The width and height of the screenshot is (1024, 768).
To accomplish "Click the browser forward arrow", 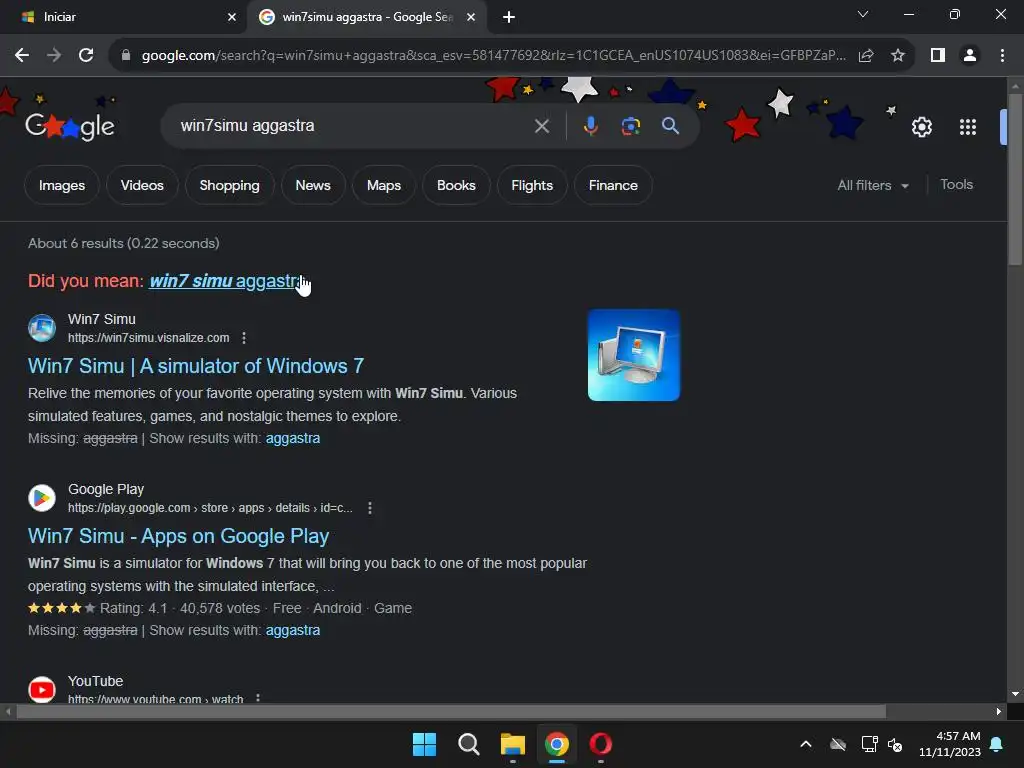I will (54, 56).
